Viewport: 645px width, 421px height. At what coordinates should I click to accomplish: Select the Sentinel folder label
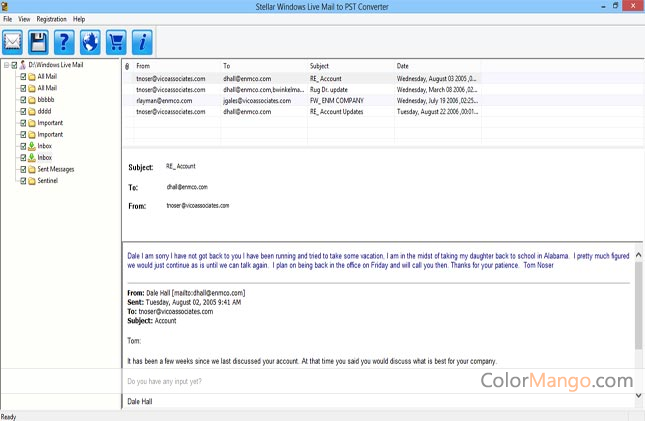[x=48, y=181]
